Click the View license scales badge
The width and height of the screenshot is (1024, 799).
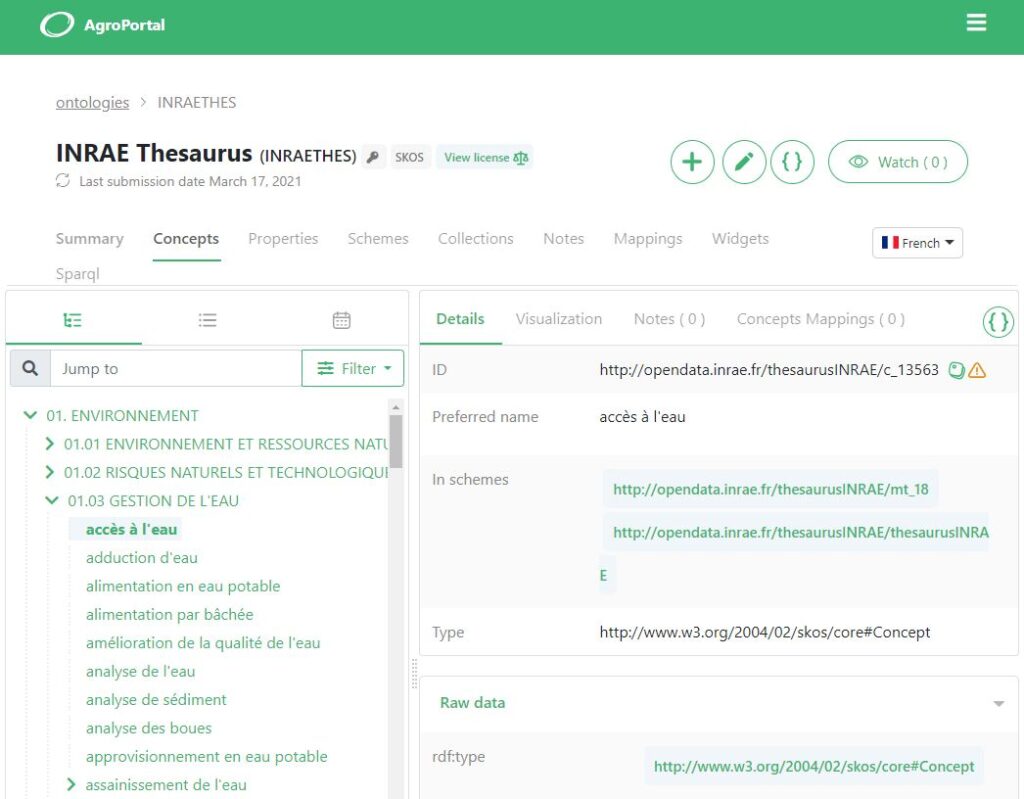[x=486, y=157]
